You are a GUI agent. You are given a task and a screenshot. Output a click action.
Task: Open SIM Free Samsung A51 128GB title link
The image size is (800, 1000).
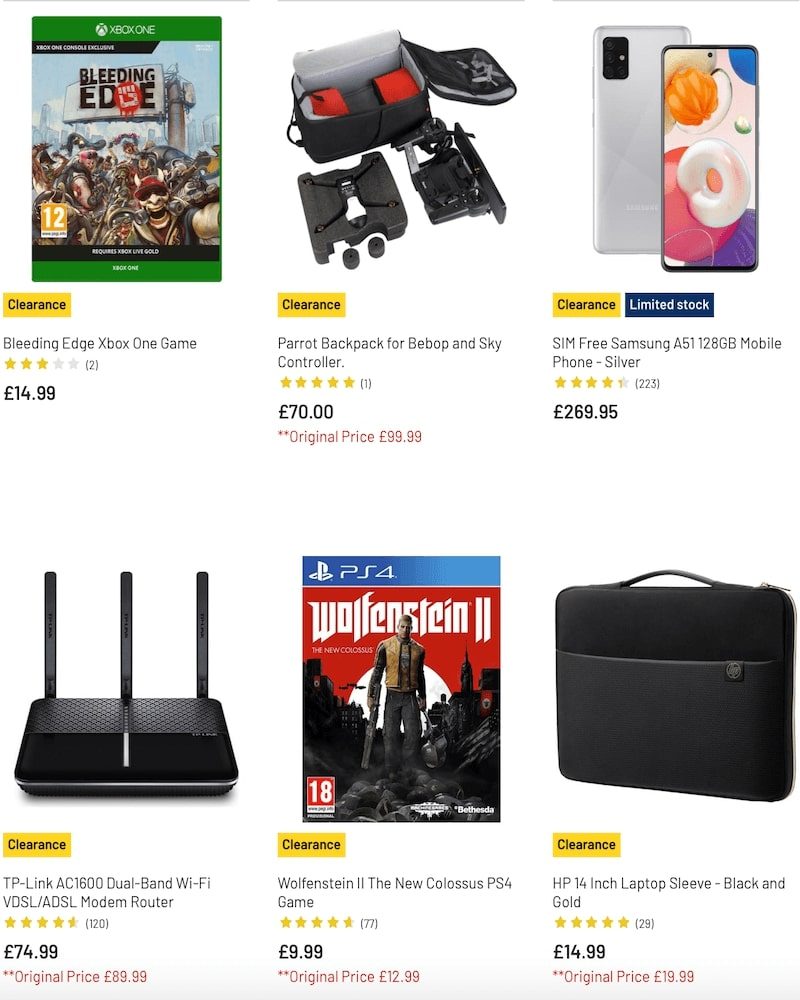pos(667,352)
